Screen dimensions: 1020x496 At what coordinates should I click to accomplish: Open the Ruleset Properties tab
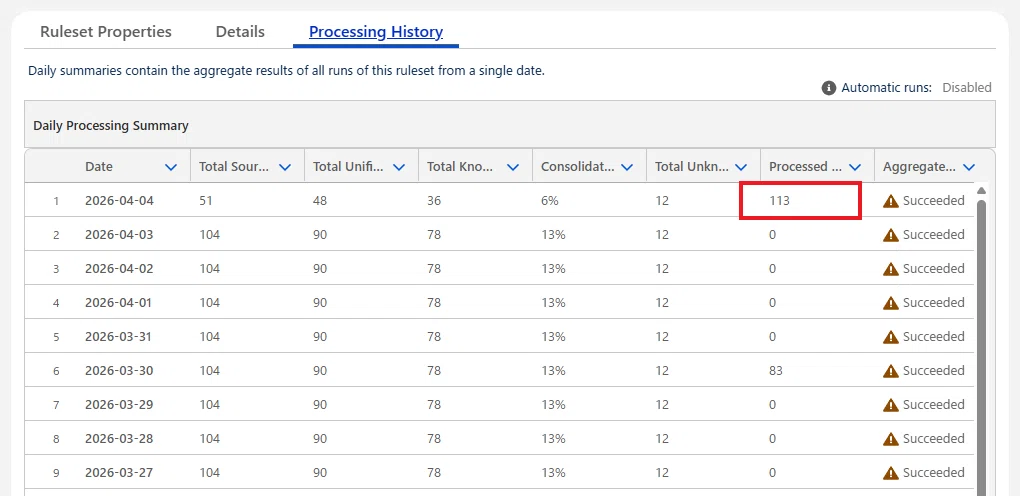tap(106, 32)
